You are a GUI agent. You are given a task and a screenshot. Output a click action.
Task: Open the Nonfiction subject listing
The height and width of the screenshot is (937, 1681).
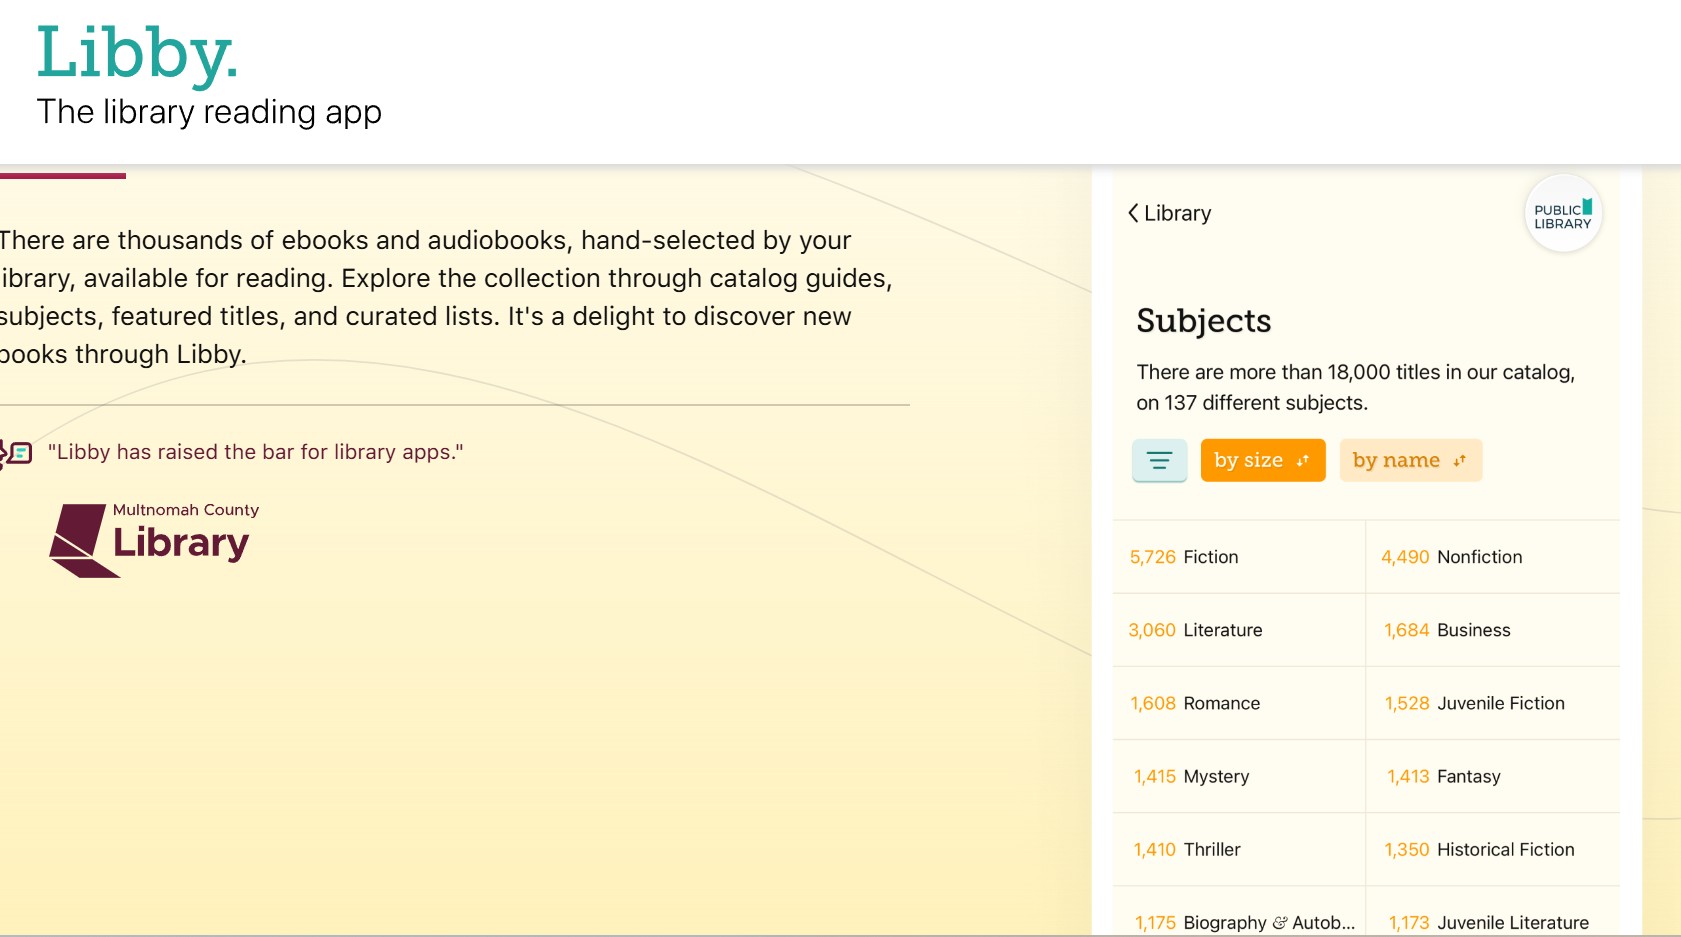click(x=1479, y=557)
